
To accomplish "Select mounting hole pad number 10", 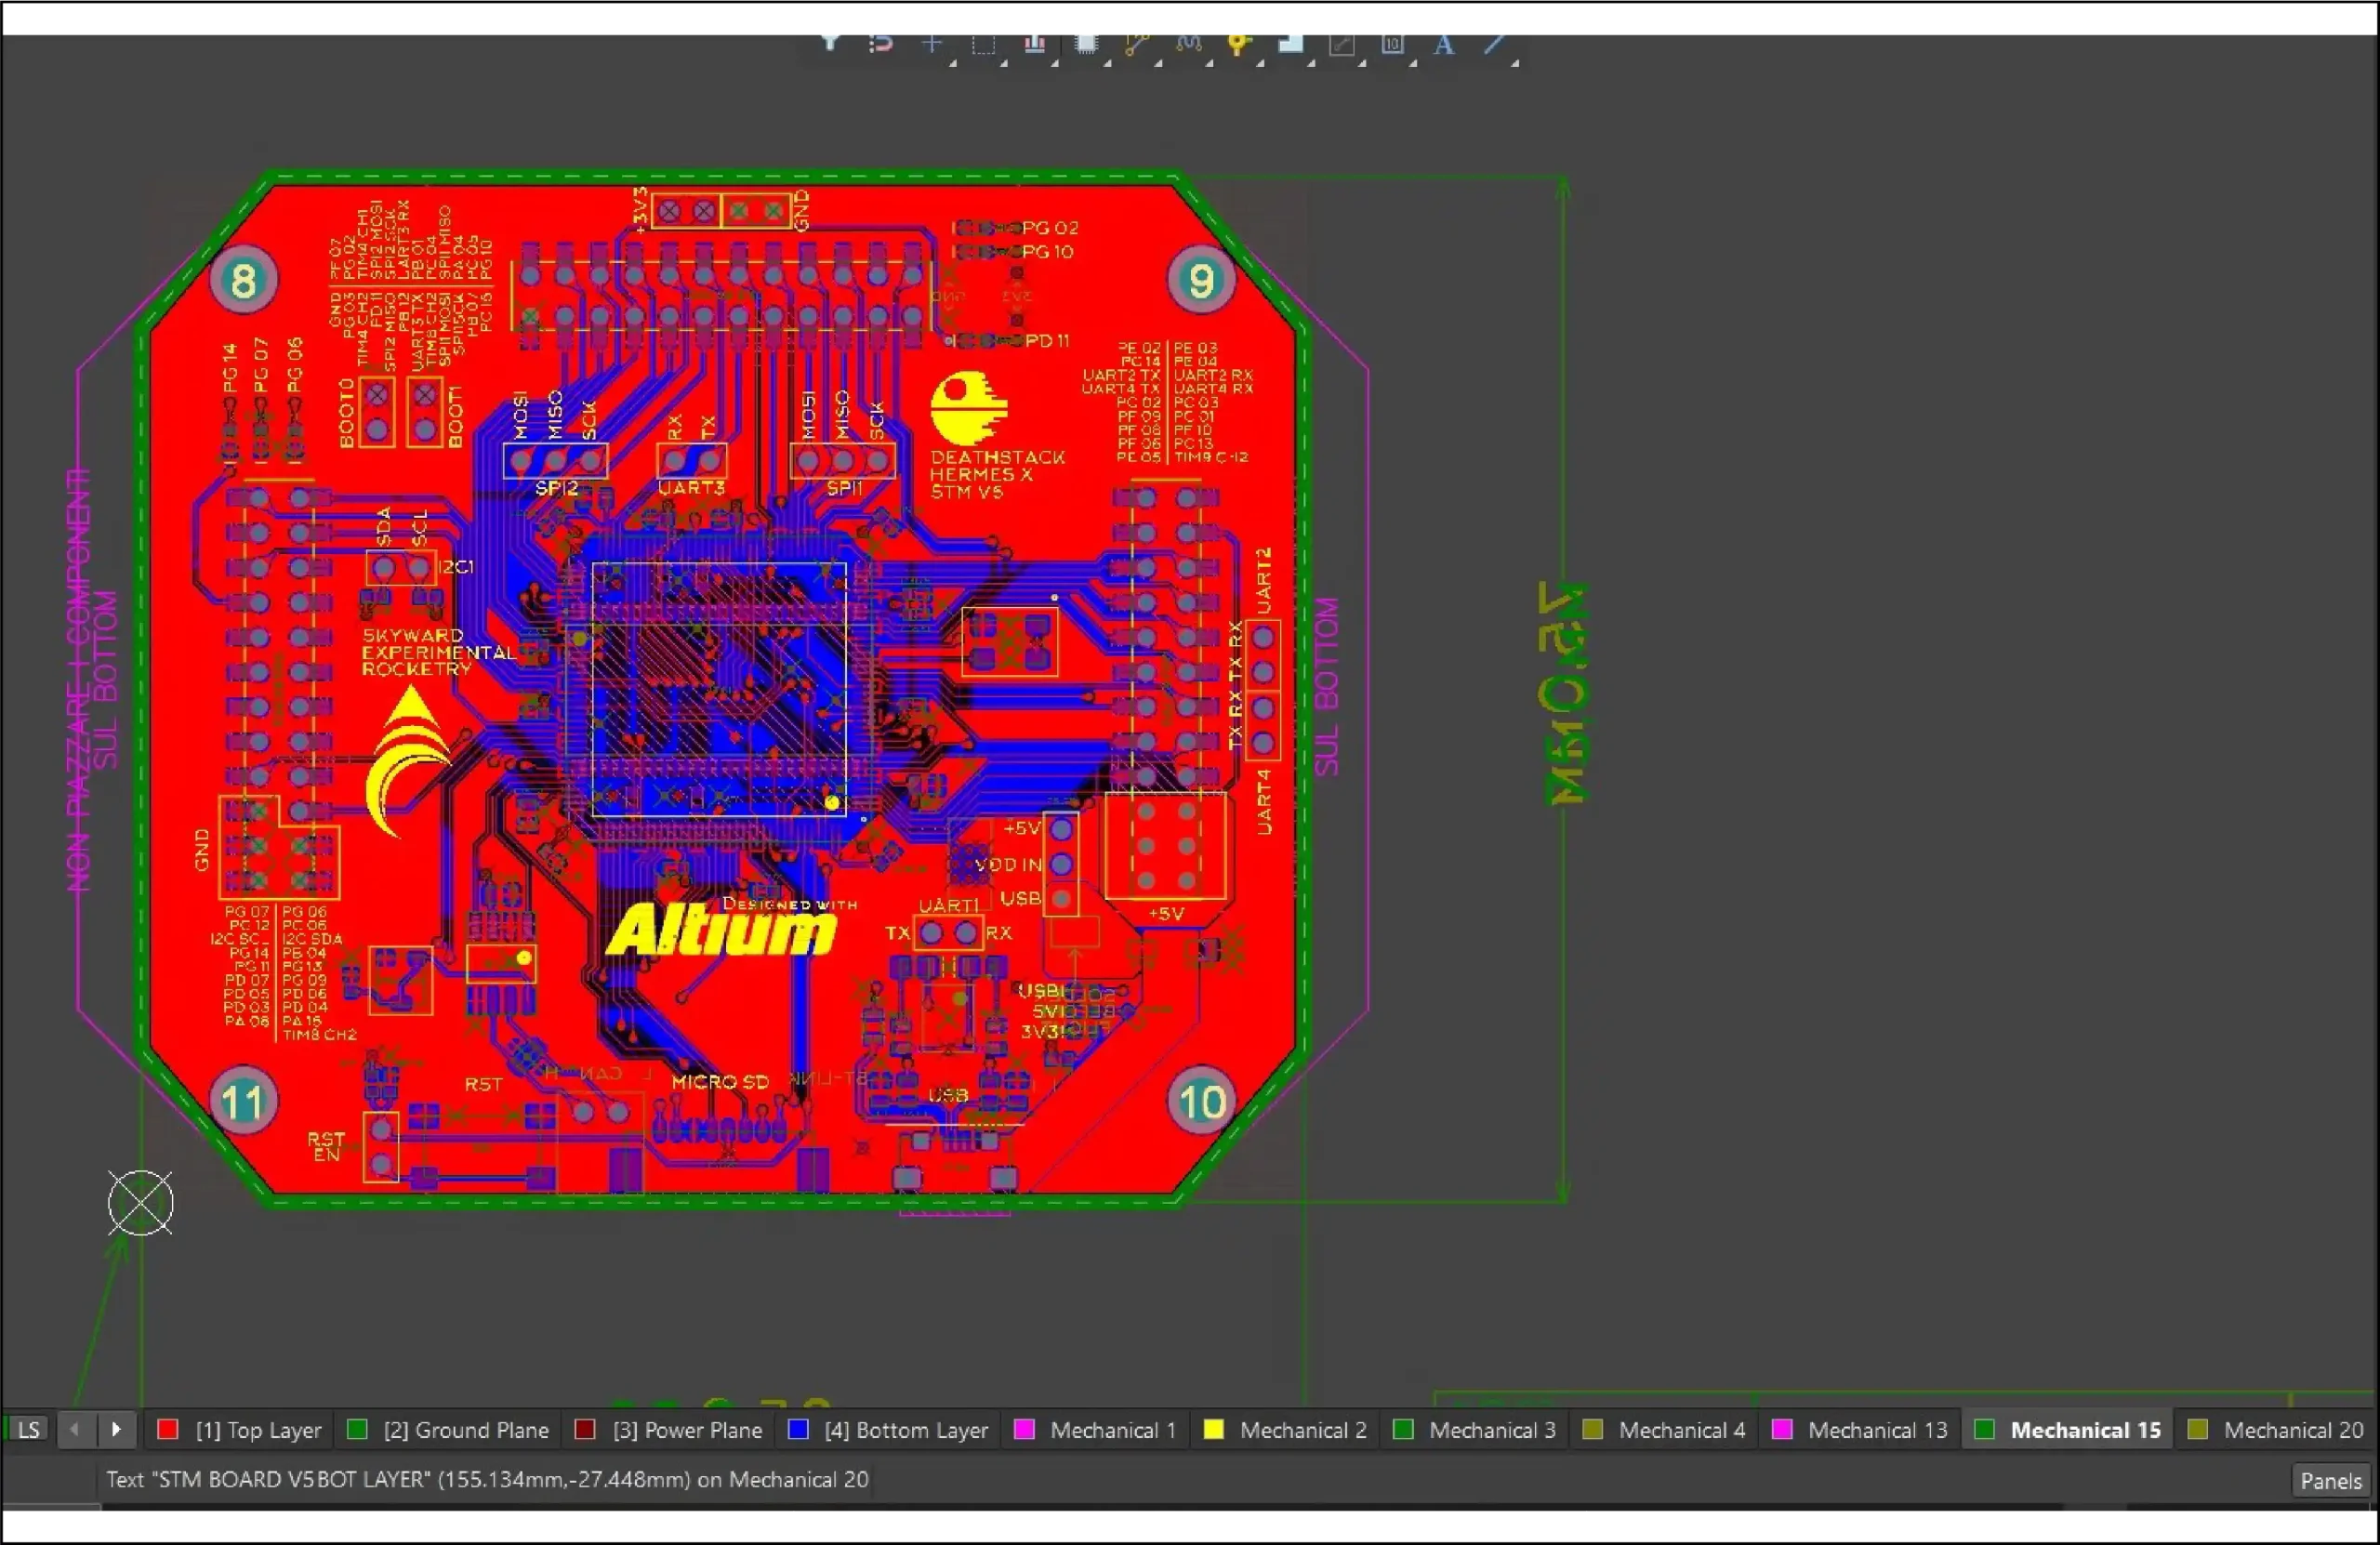I will [x=1201, y=1102].
